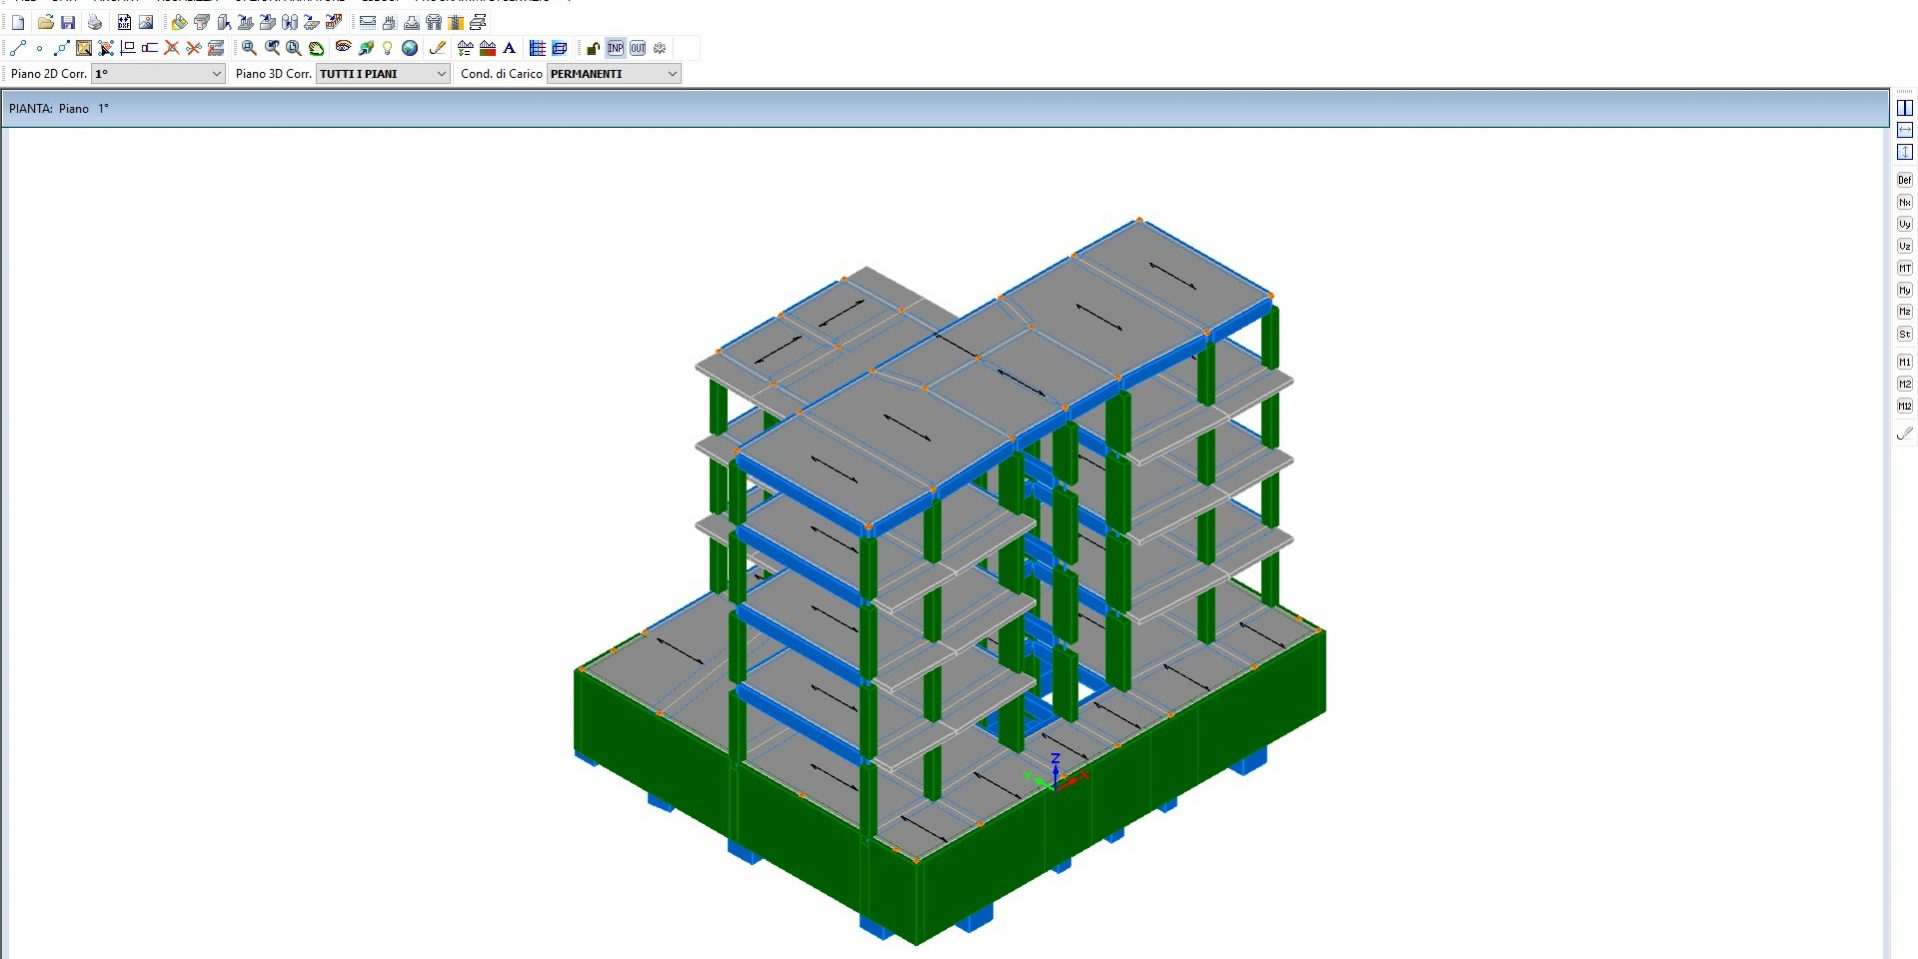Select the text annotation tool (A icon)
Image resolution: width=1918 pixels, height=959 pixels.
(x=508, y=47)
